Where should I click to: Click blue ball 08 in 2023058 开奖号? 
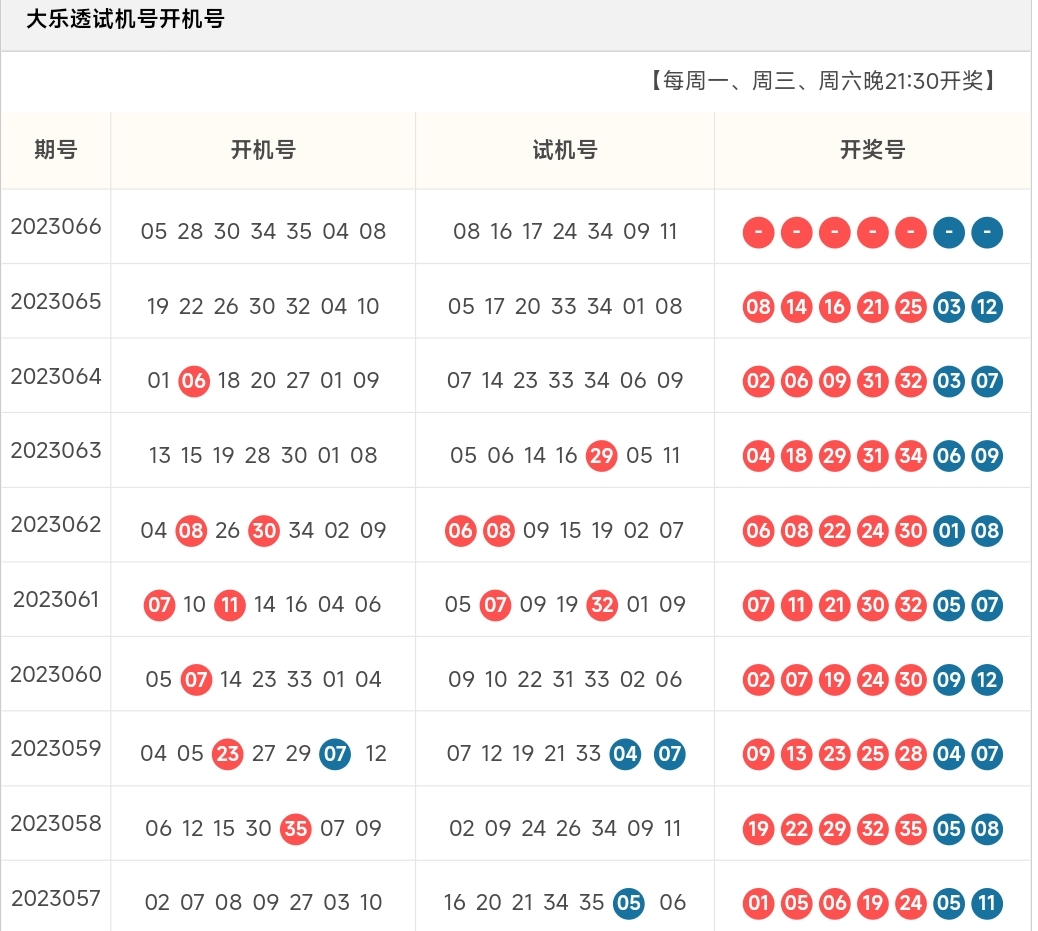pos(987,828)
